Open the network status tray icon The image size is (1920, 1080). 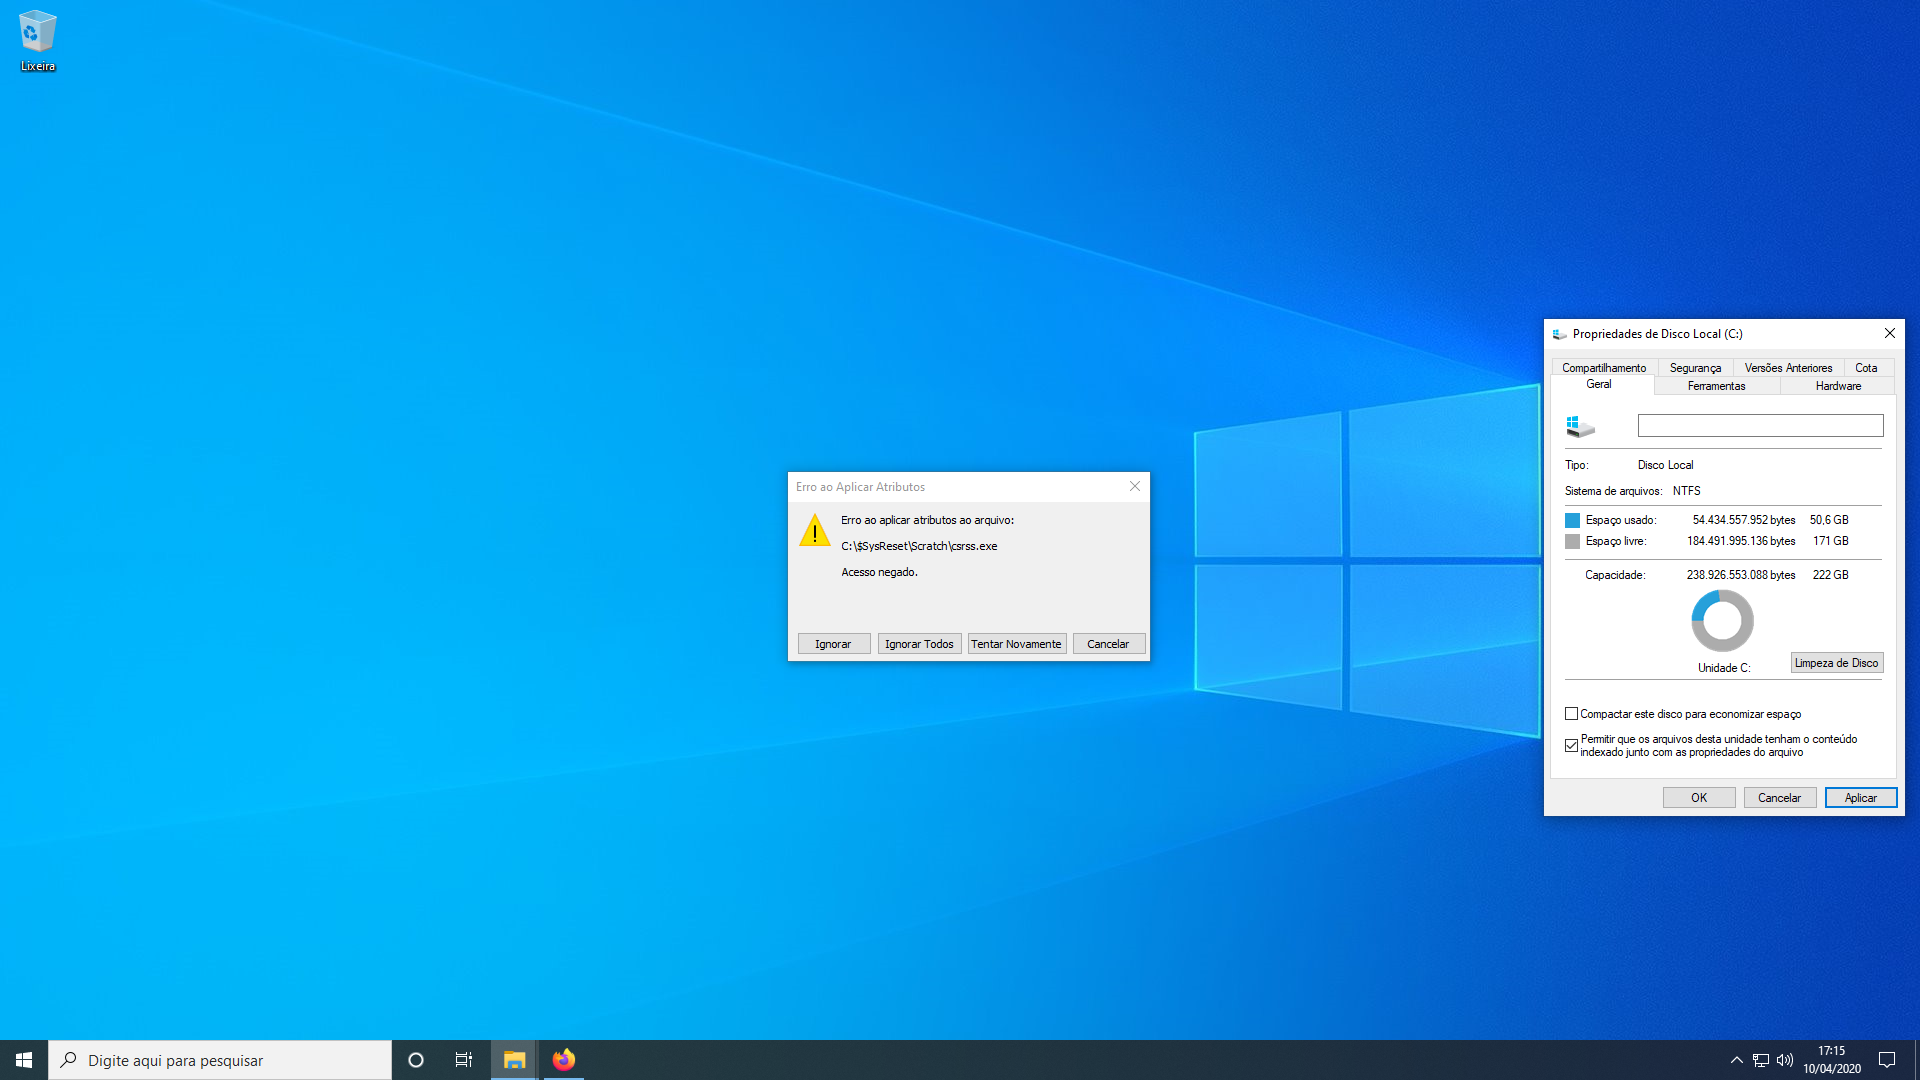(x=1761, y=1060)
